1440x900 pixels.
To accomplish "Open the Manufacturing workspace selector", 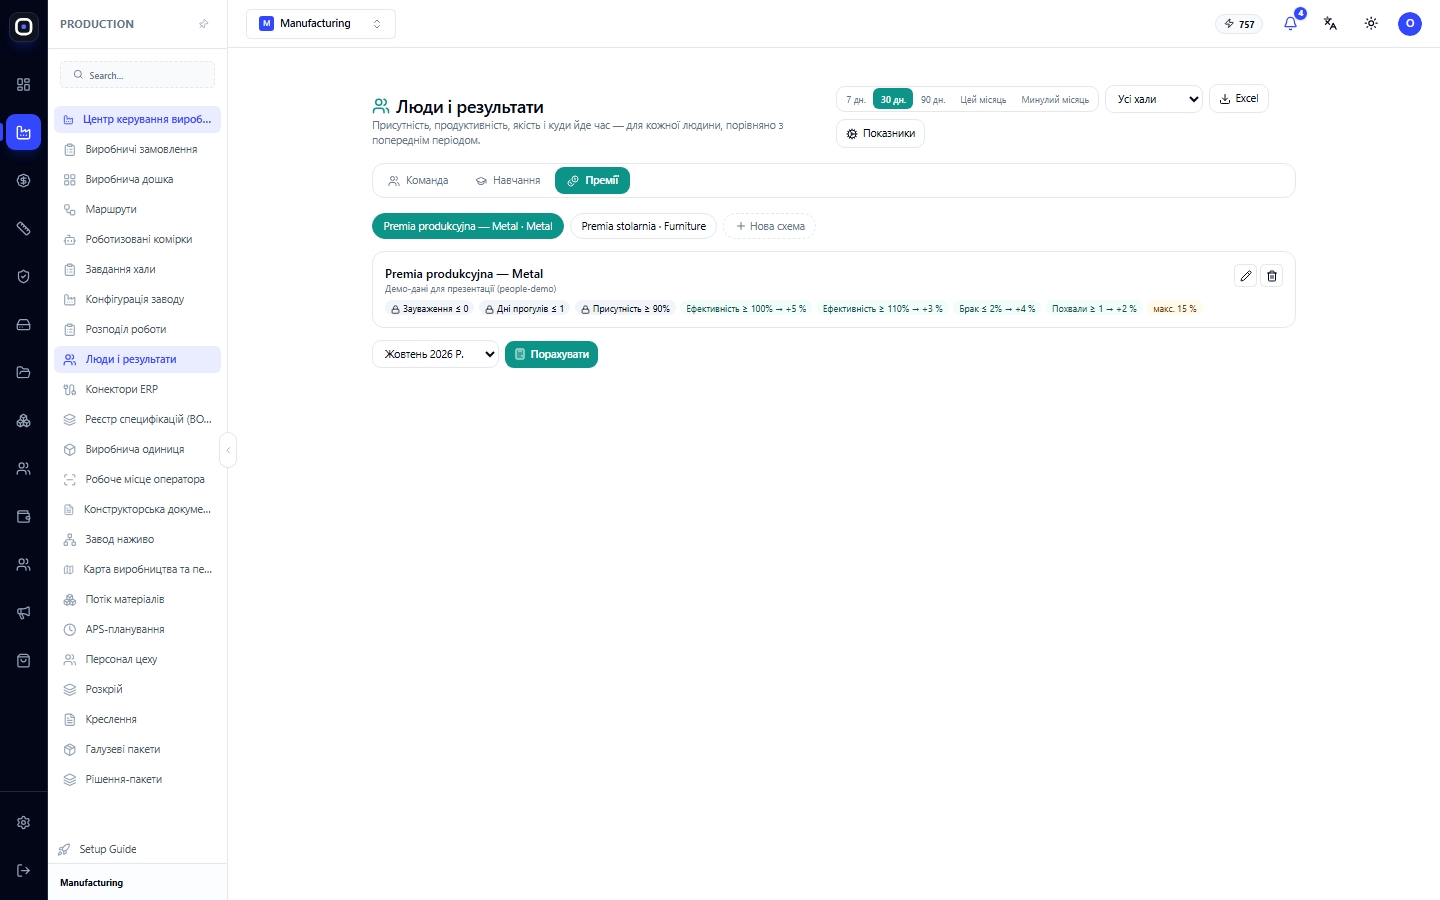I will click(x=321, y=24).
